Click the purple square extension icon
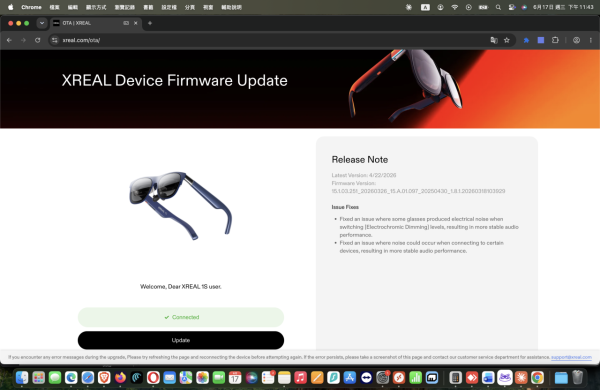Screen dimensions: 600x390 point(541,40)
